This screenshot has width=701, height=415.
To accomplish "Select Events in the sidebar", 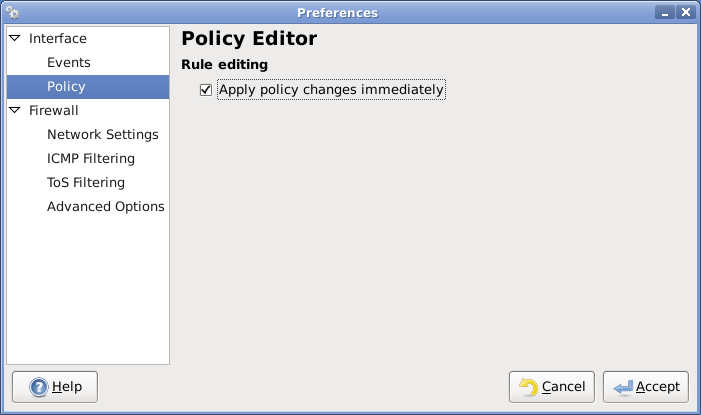I will [69, 63].
